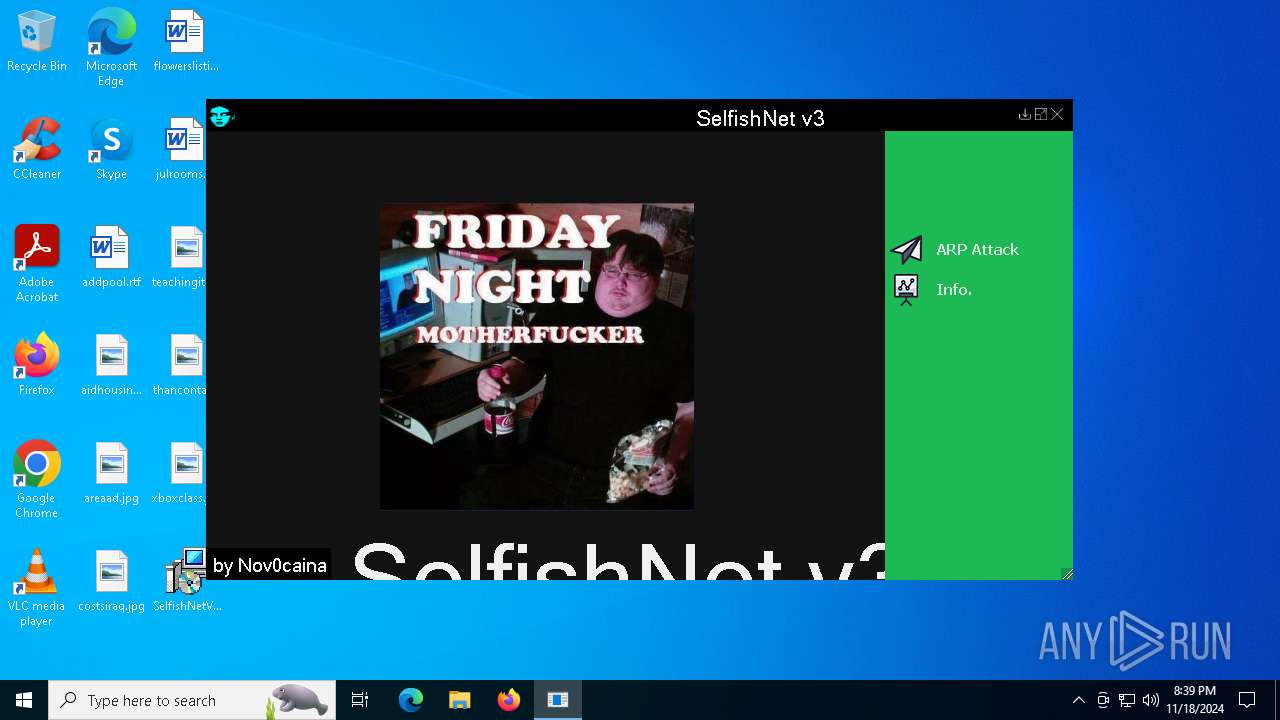The image size is (1280, 720).
Task: Select the Adobe Acrobat desktop shortcut
Action: pyautogui.click(x=37, y=264)
